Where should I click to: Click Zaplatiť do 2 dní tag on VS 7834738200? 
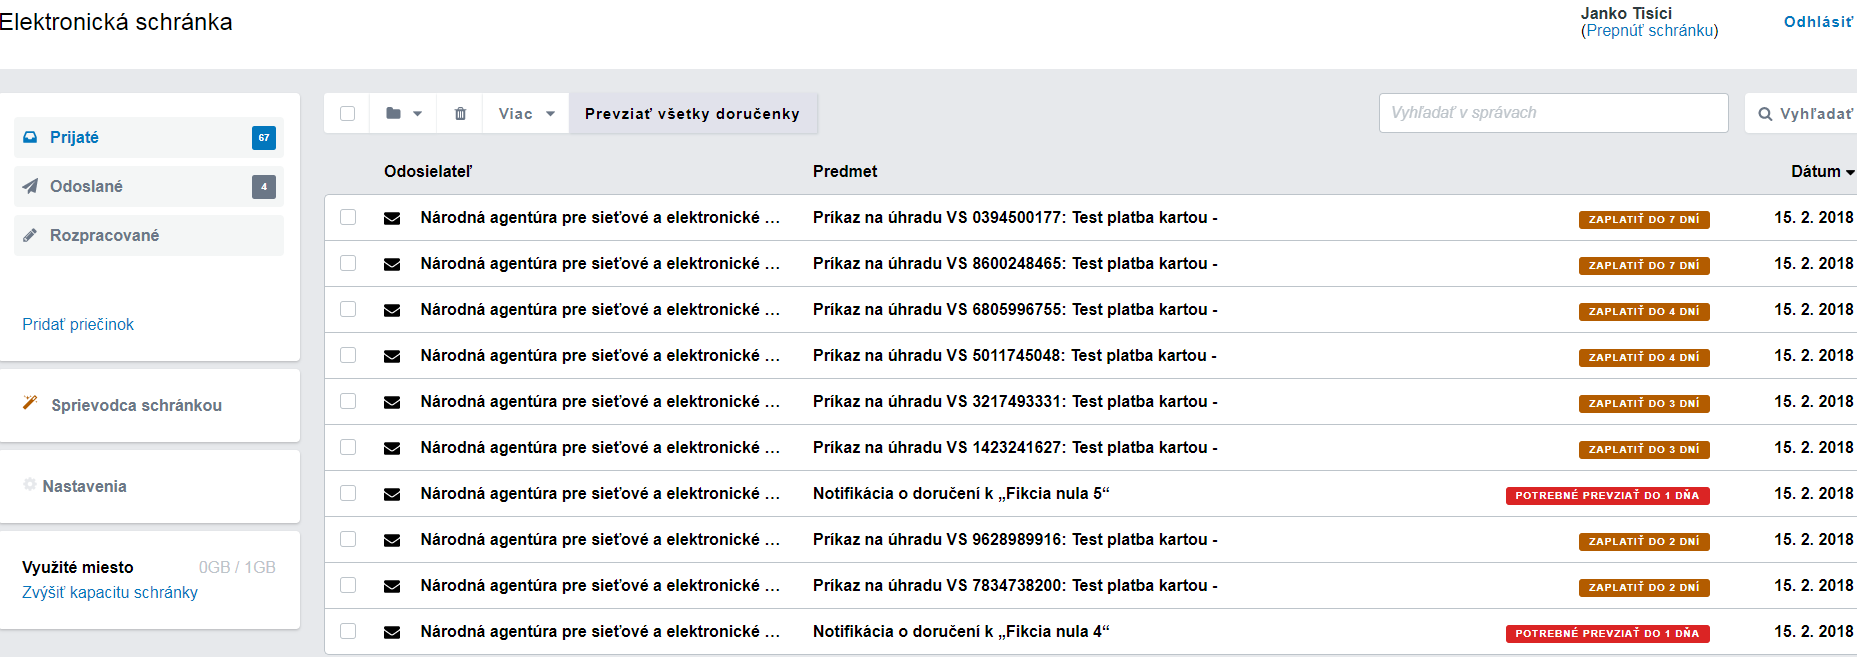[1644, 587]
